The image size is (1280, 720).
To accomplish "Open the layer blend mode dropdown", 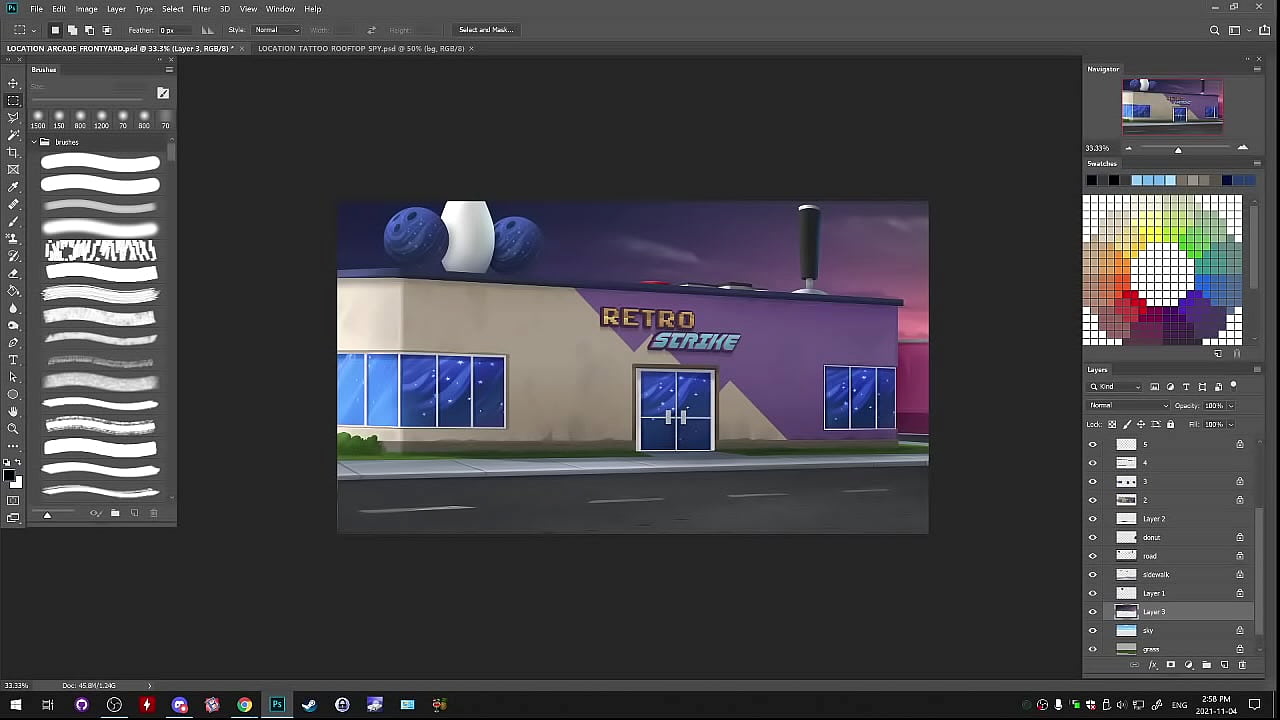I will [x=1128, y=406].
